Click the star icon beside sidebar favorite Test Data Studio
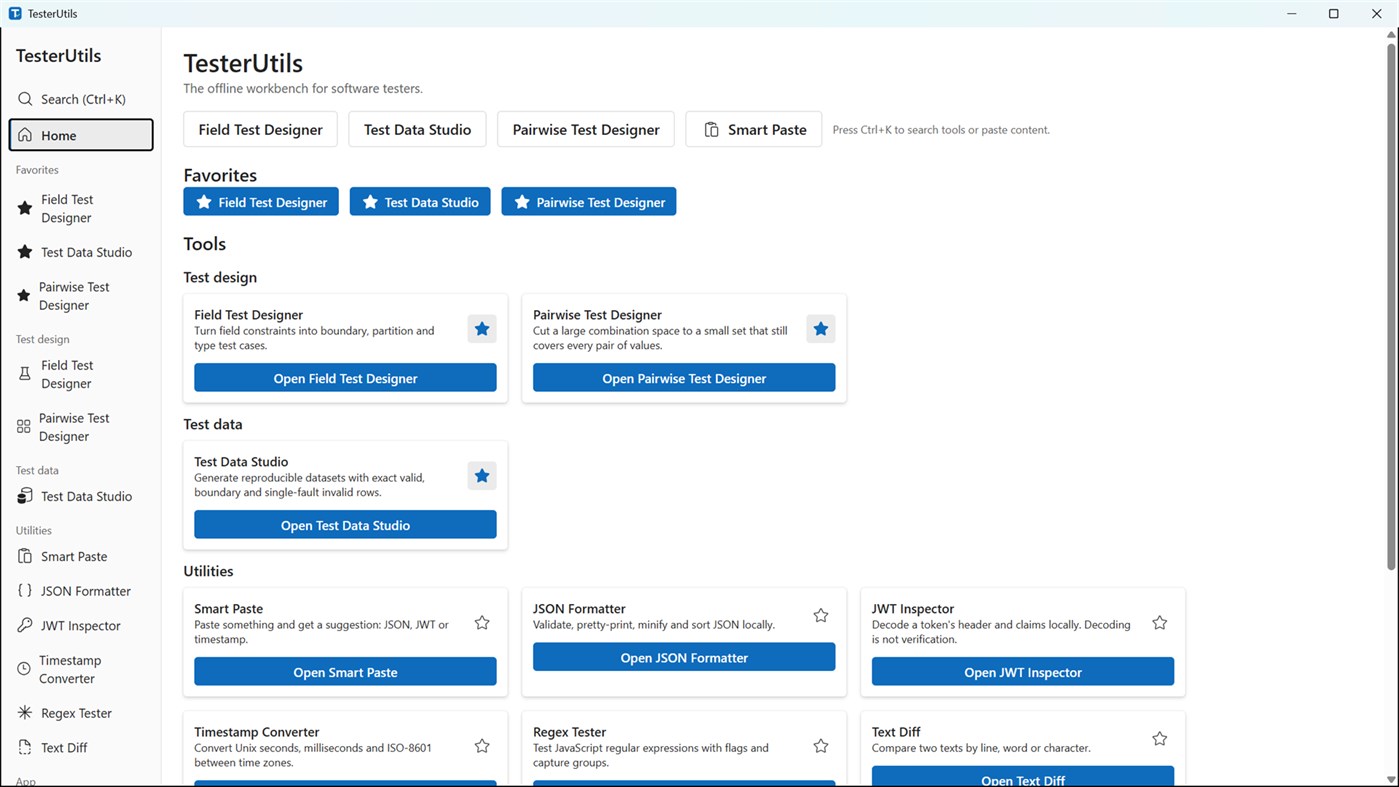Screen dimensions: 1399x787 [x=25, y=252]
